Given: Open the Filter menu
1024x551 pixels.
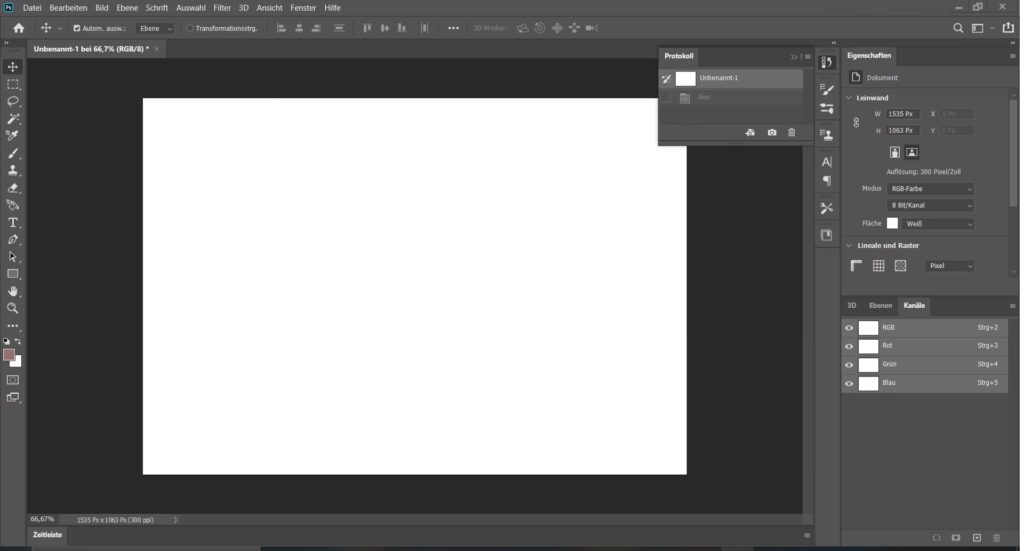Looking at the screenshot, I should click(x=222, y=7).
